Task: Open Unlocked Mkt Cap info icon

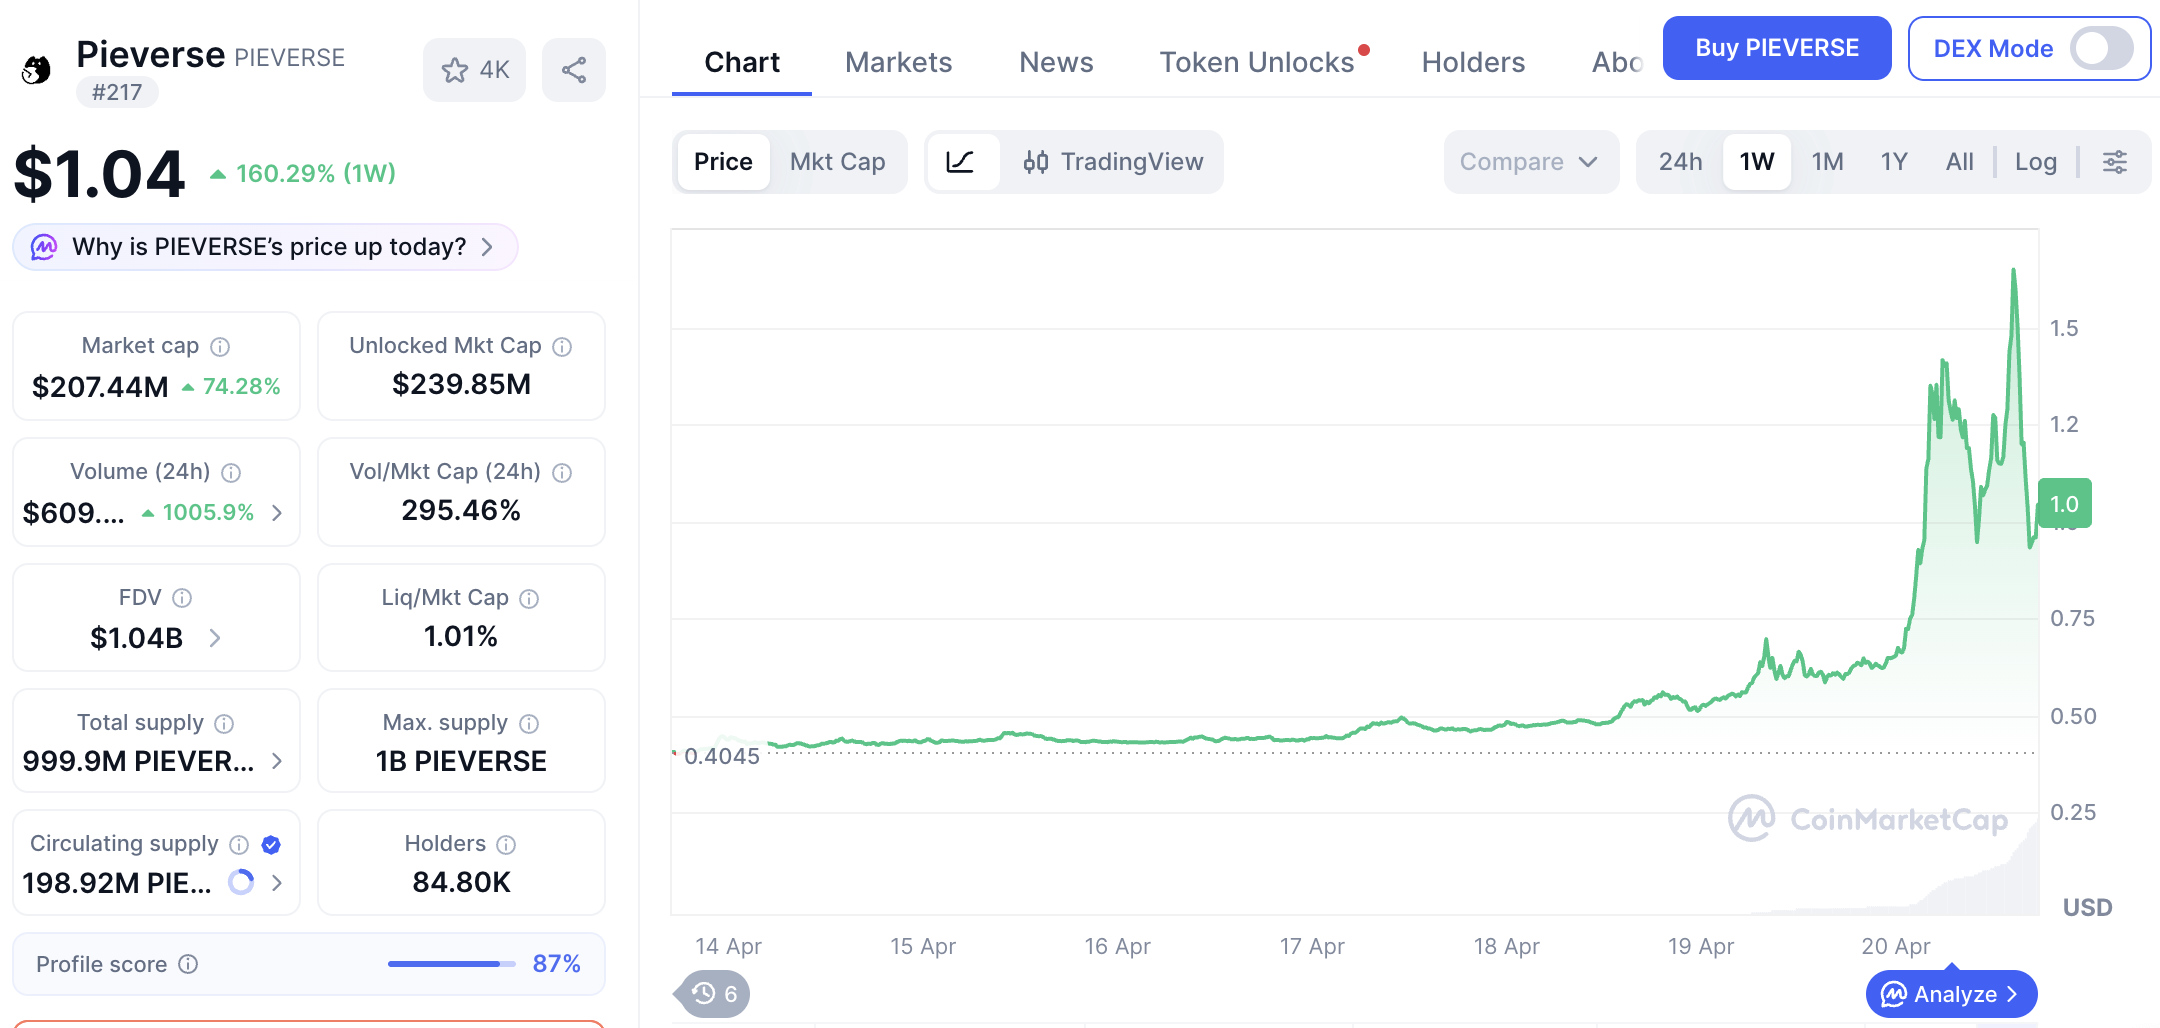Action: (x=563, y=347)
